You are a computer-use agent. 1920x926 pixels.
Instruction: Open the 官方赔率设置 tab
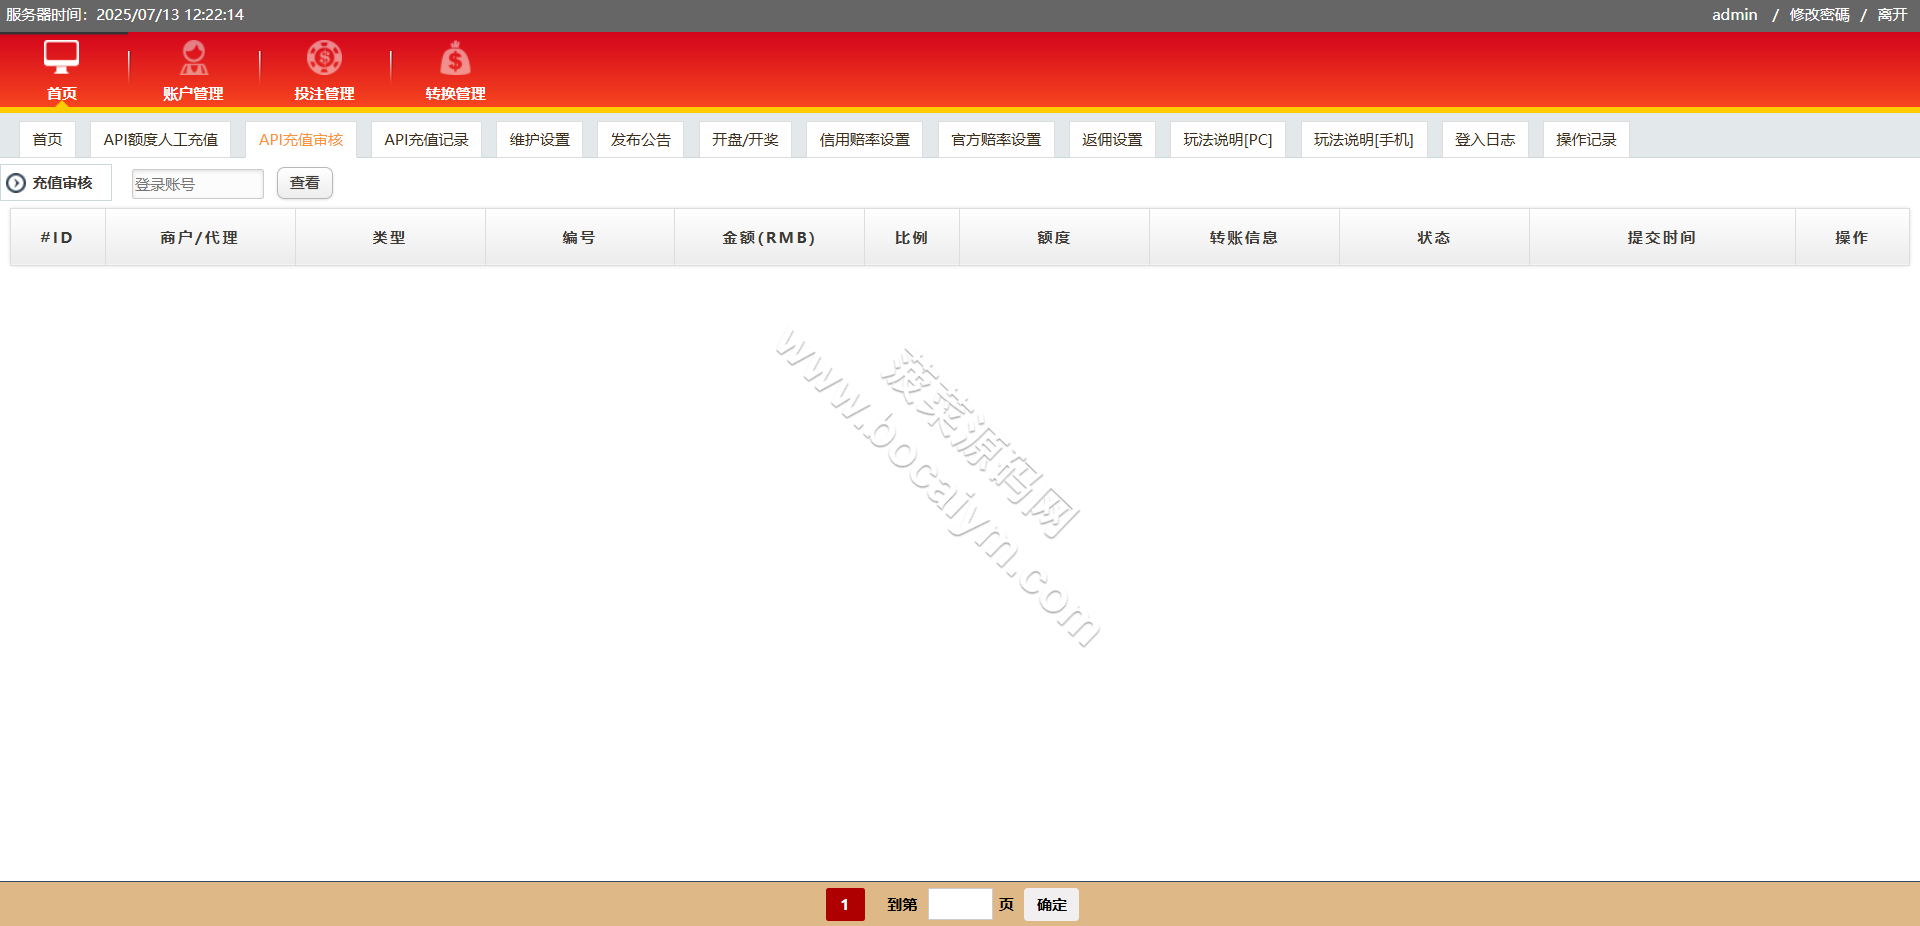(996, 139)
